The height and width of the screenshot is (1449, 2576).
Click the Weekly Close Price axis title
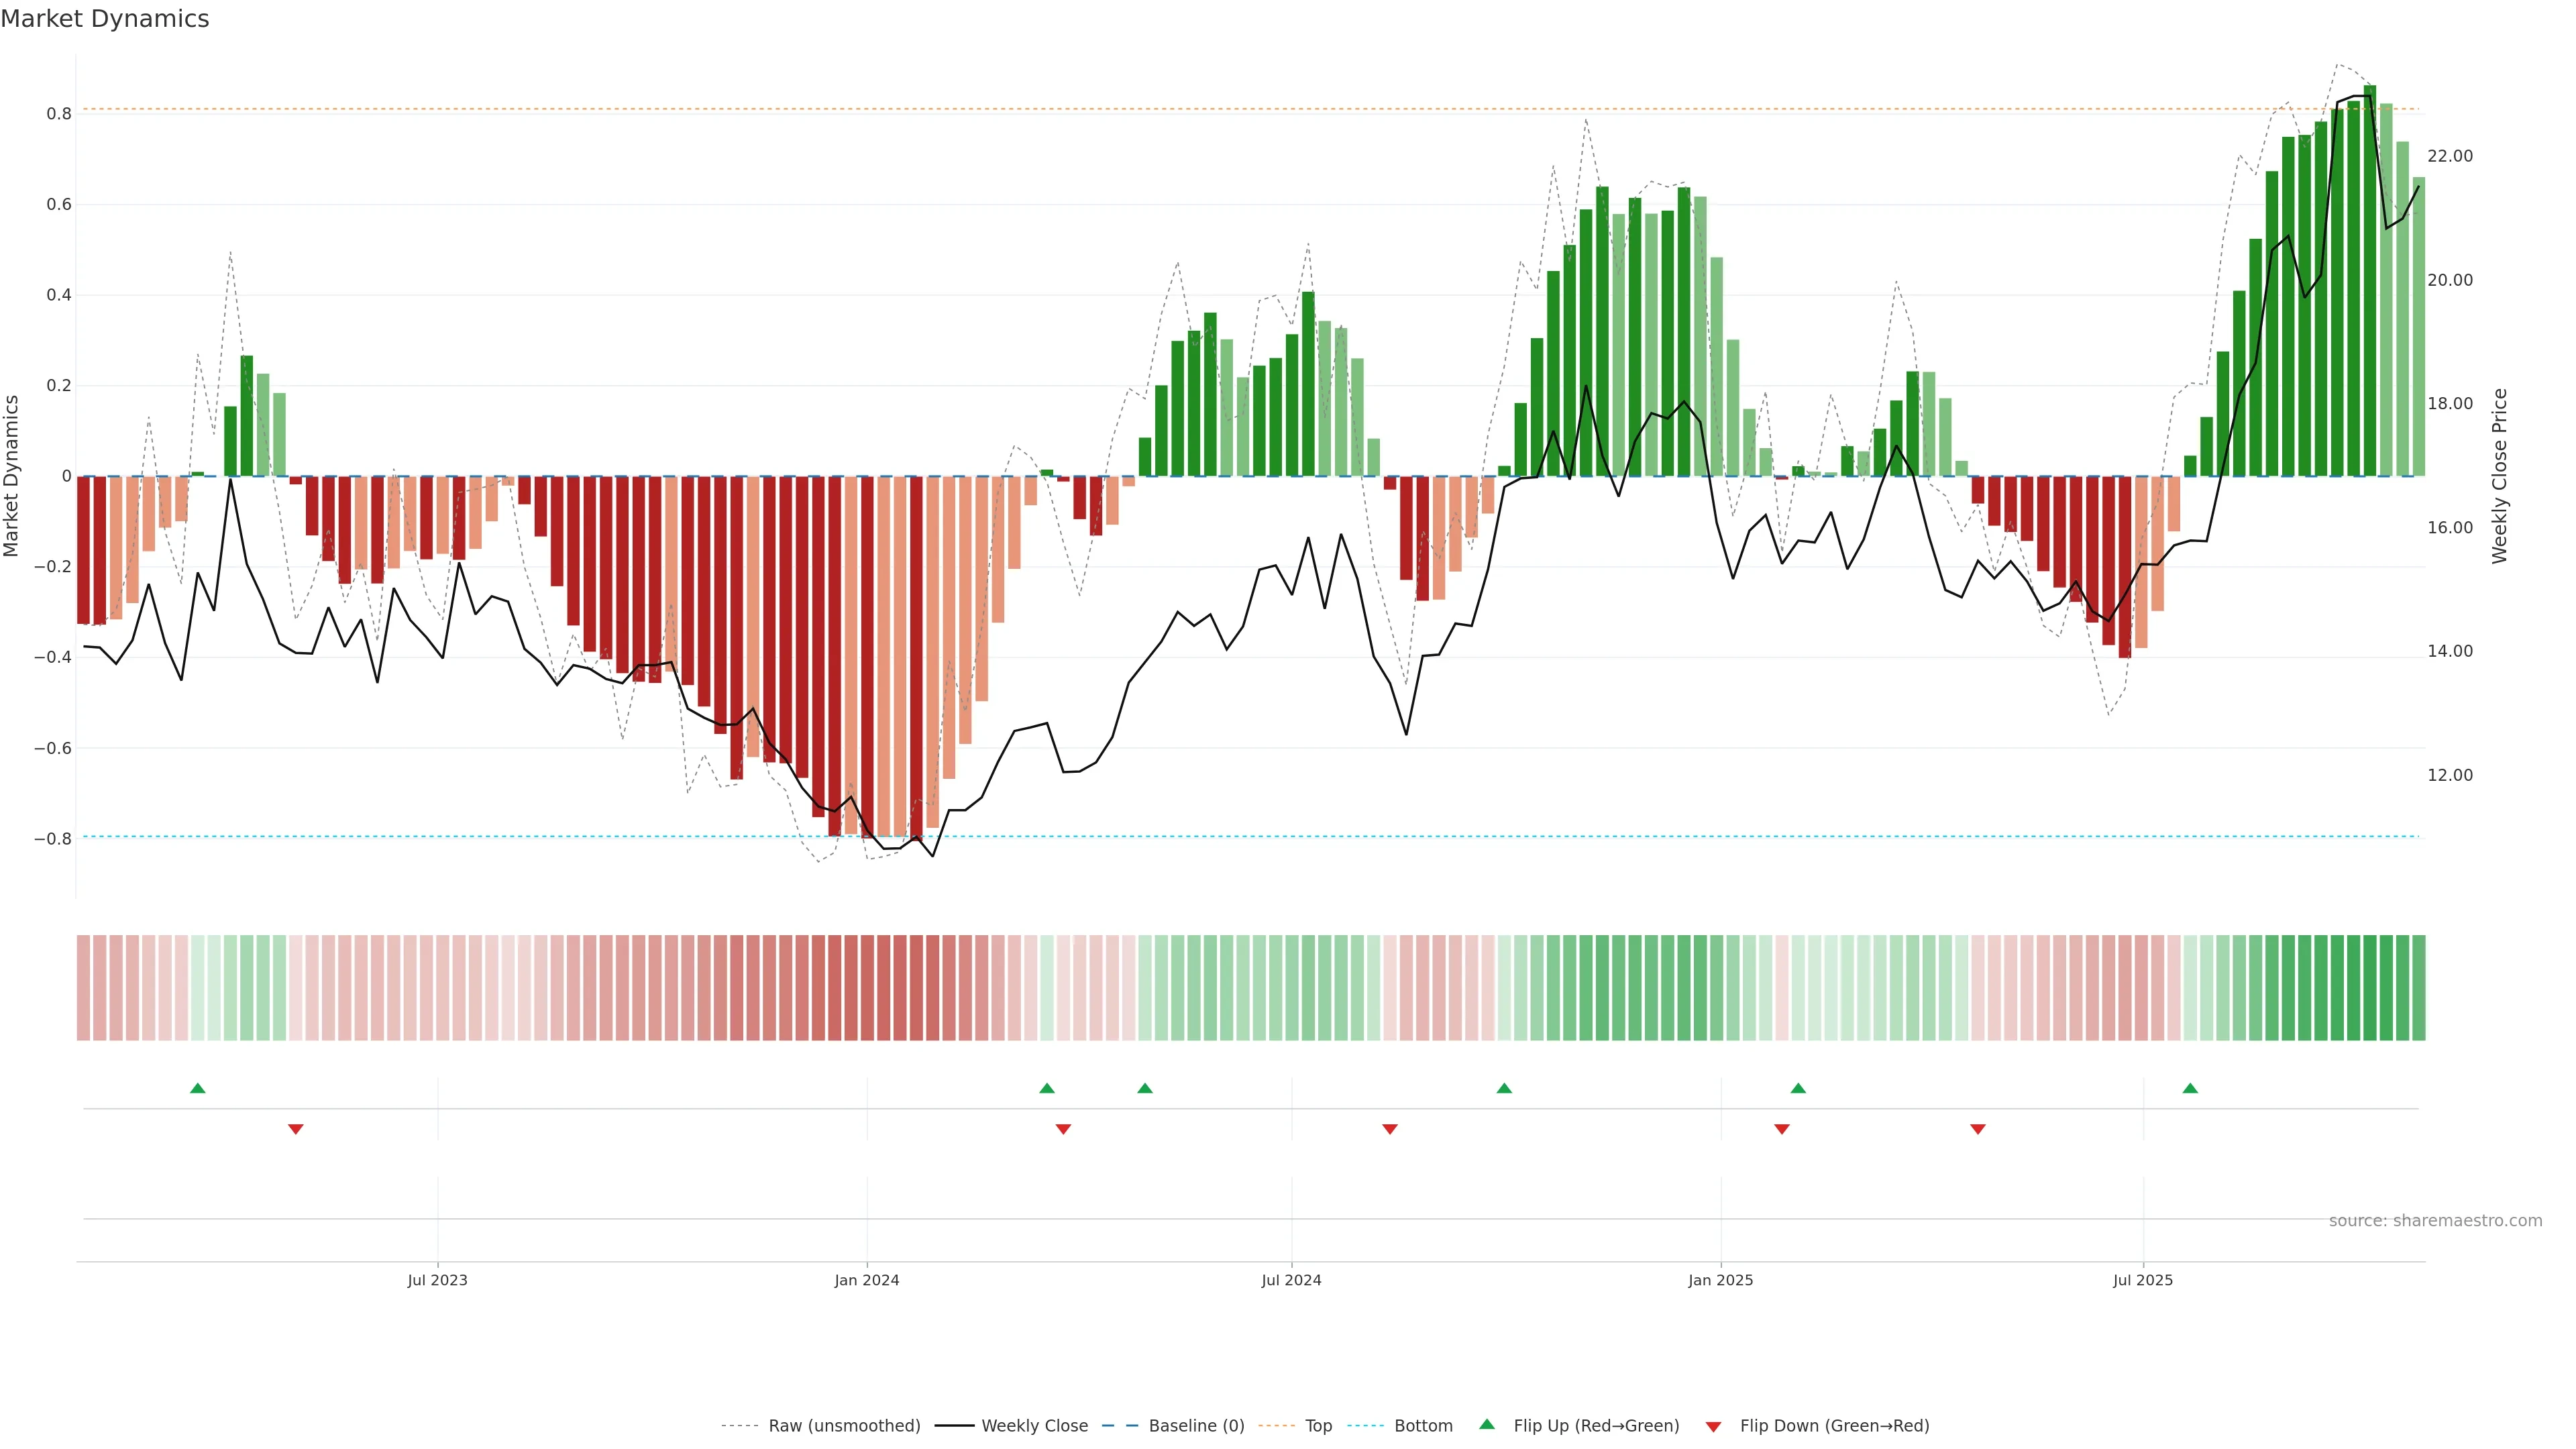point(2499,476)
